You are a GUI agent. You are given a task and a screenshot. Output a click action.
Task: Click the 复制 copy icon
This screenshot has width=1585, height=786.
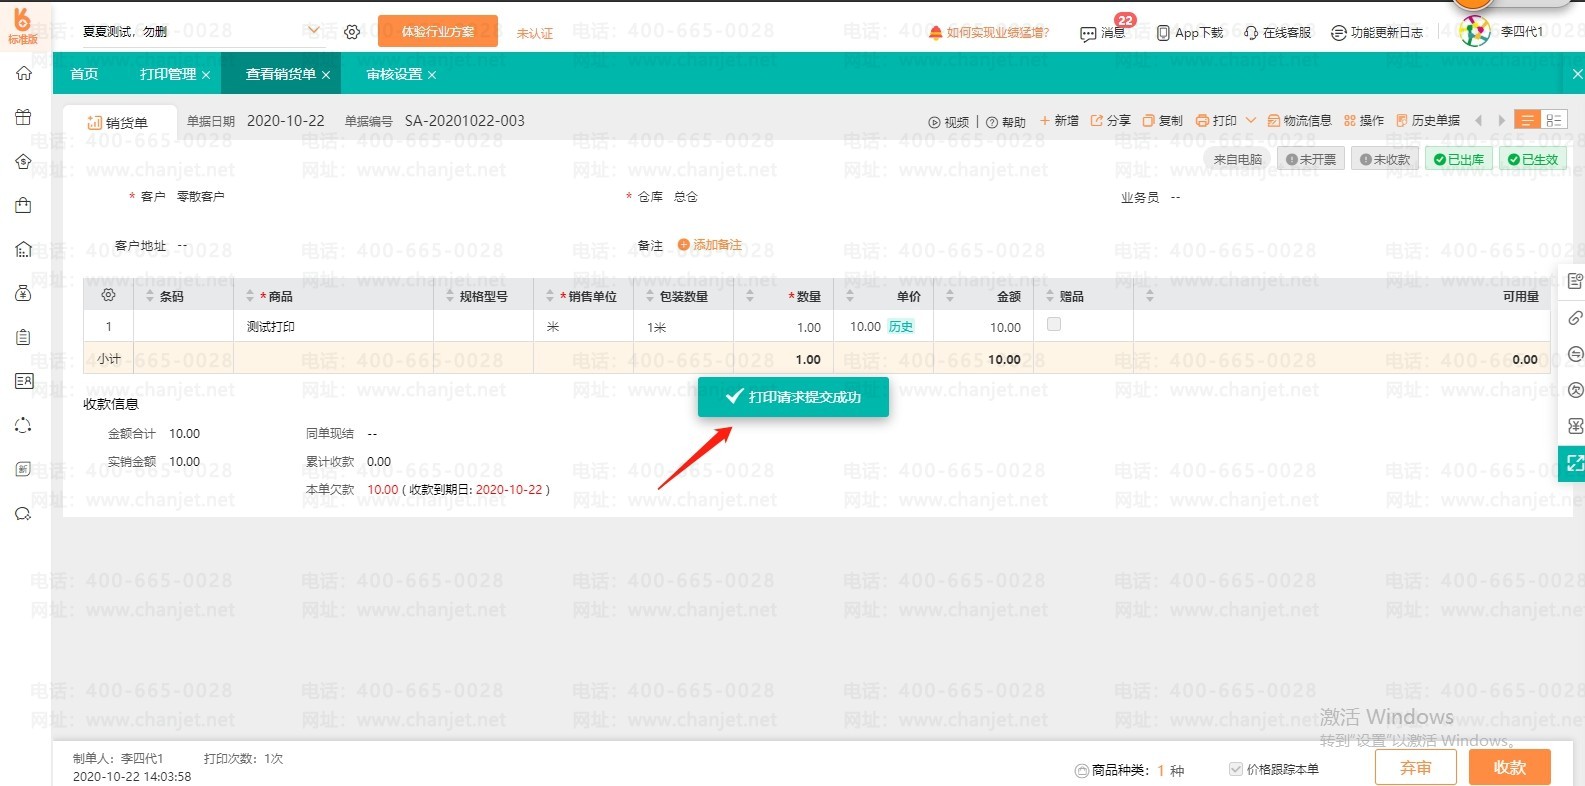tap(1148, 120)
